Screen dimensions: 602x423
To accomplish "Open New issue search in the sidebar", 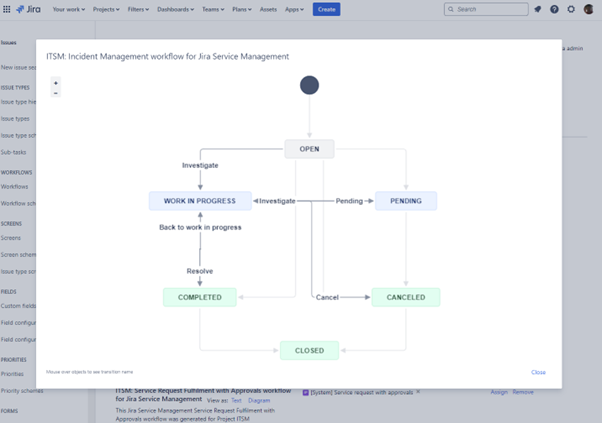I will pyautogui.click(x=18, y=67).
